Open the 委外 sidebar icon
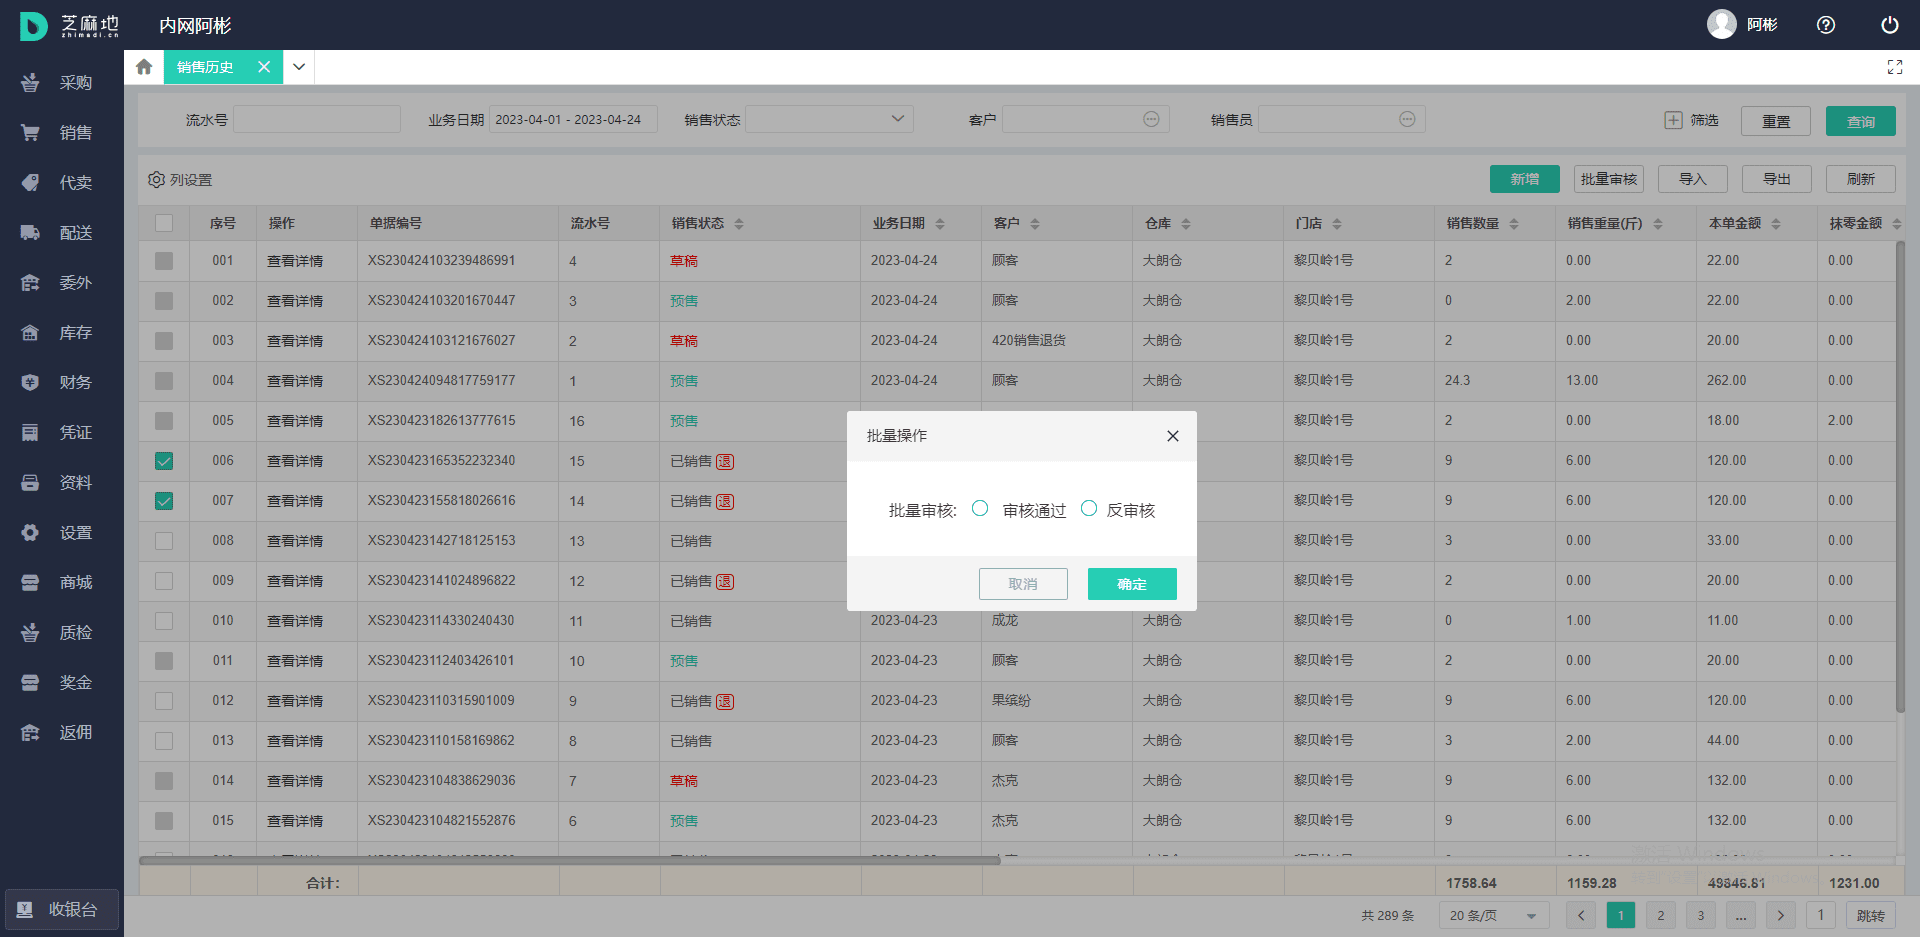Viewport: 1920px width, 937px height. tap(30, 282)
